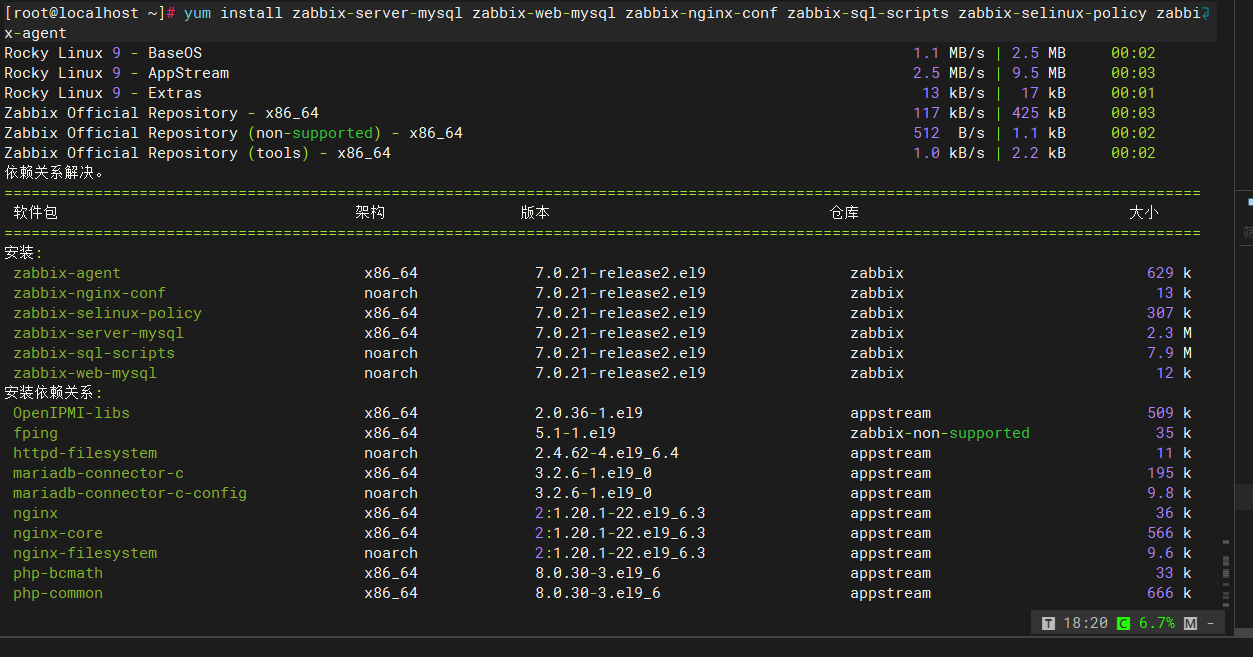Select the Rocky Linux 9 - AppStream line
Image resolution: width=1253 pixels, height=657 pixels.
(580, 73)
